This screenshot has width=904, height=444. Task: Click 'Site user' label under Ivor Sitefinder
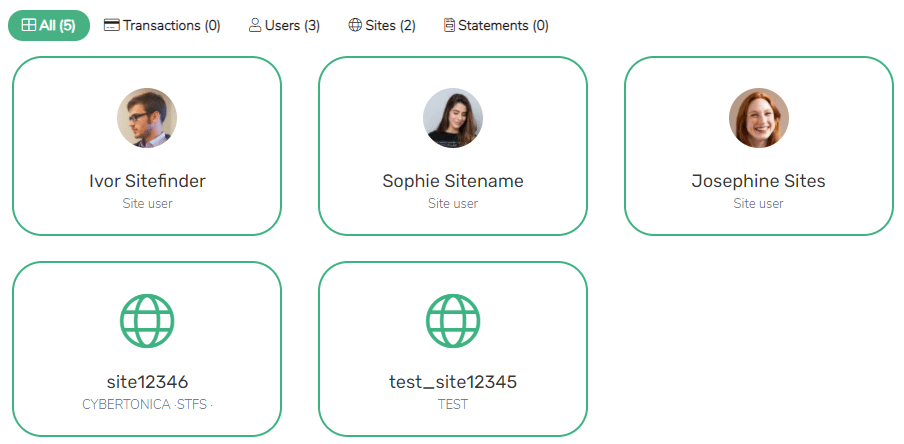click(x=147, y=204)
